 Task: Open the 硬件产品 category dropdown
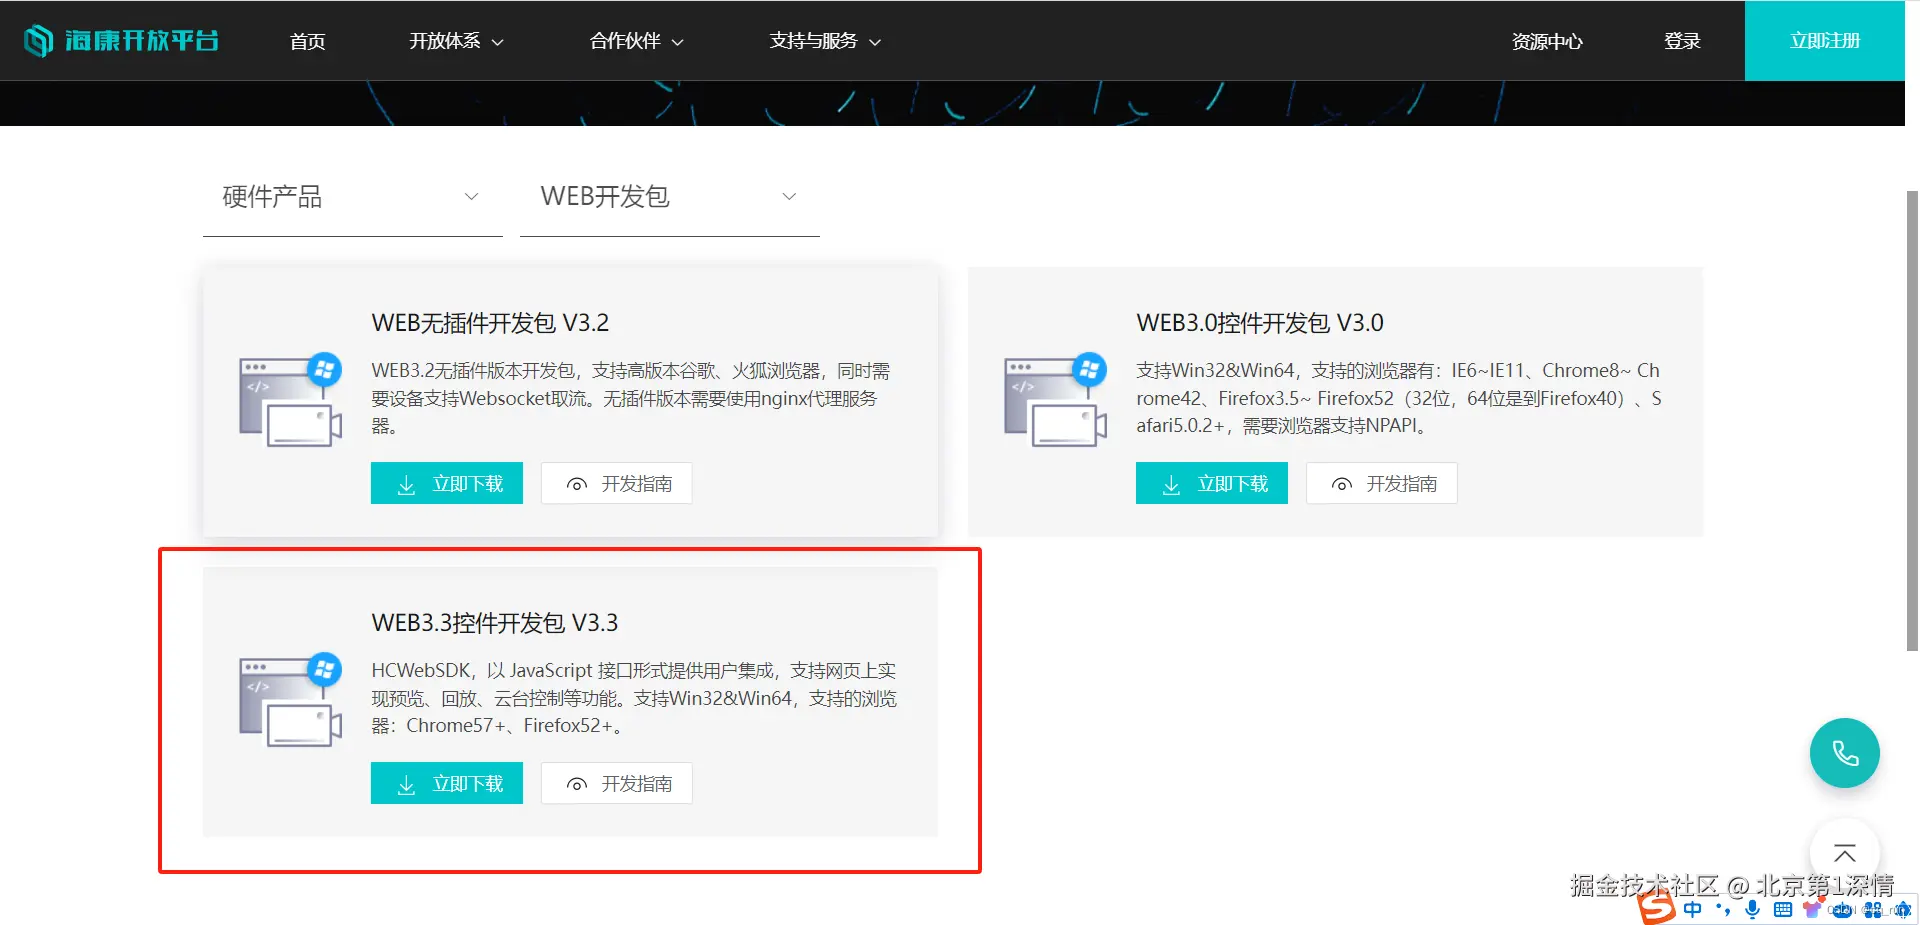352,197
